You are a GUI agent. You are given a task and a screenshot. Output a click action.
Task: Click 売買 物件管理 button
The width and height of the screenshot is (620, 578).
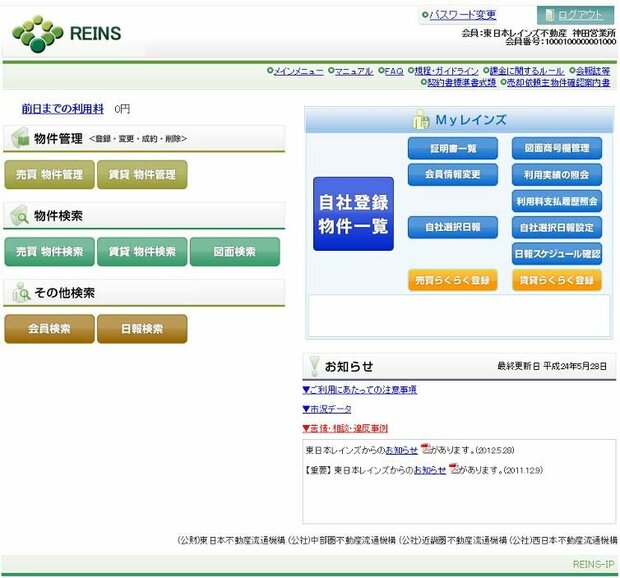(49, 174)
